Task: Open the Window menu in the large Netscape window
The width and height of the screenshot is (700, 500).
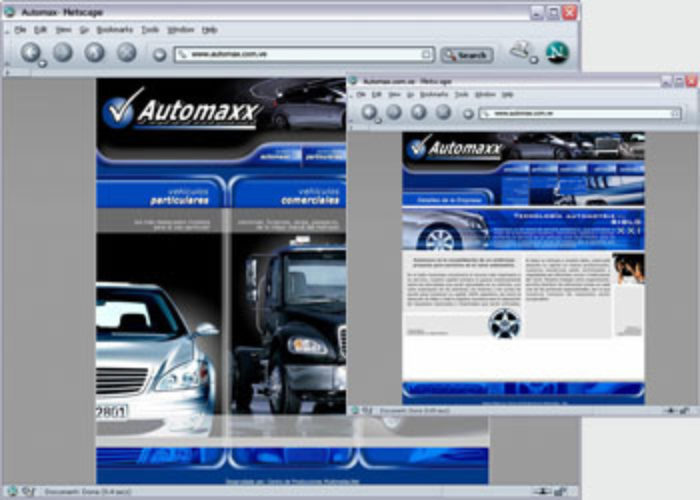Action: coord(180,30)
